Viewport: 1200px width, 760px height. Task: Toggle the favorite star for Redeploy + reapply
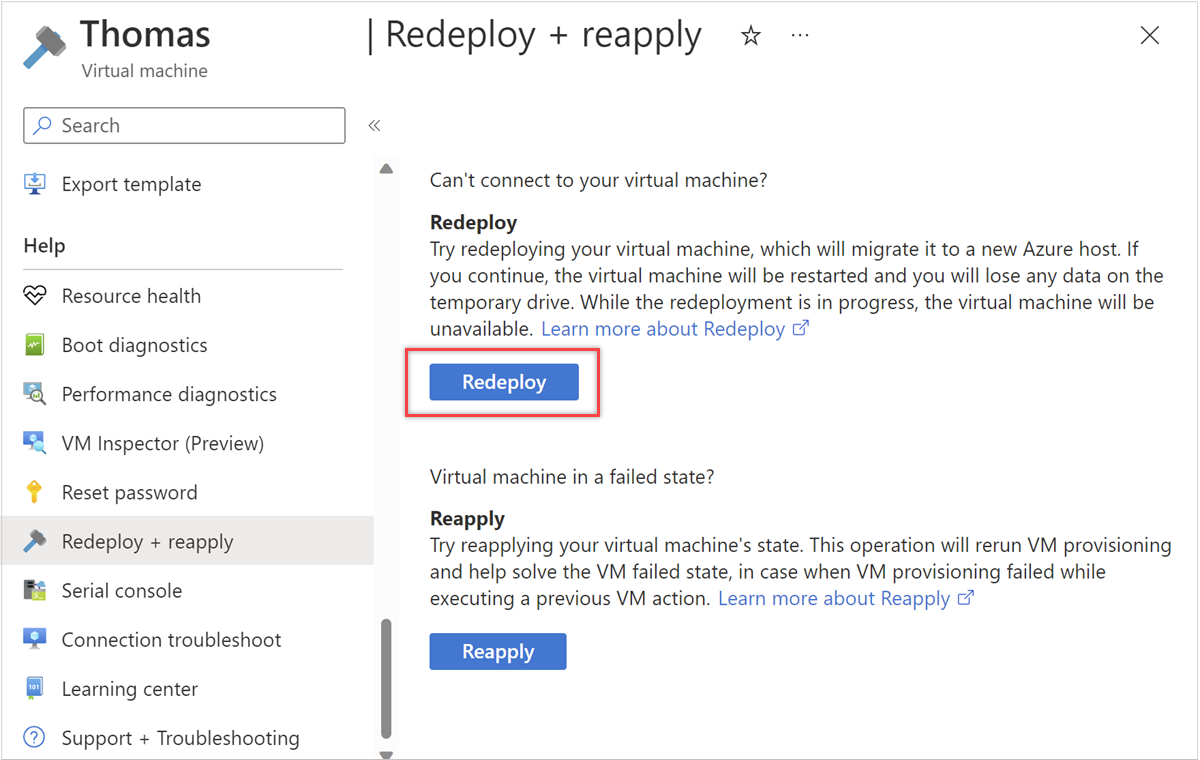click(x=750, y=35)
